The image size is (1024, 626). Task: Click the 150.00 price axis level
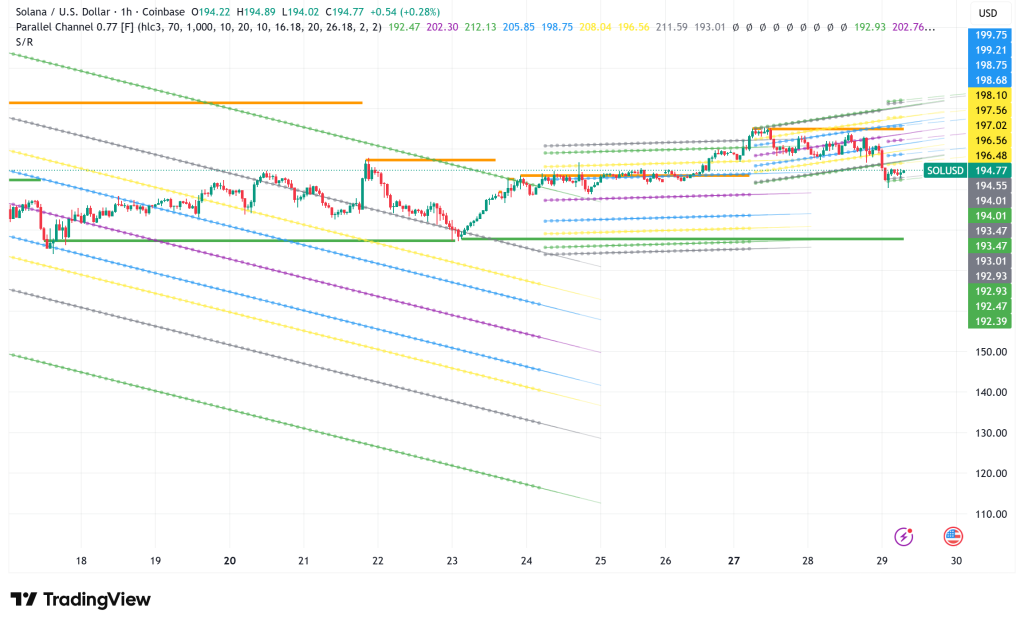pos(990,352)
